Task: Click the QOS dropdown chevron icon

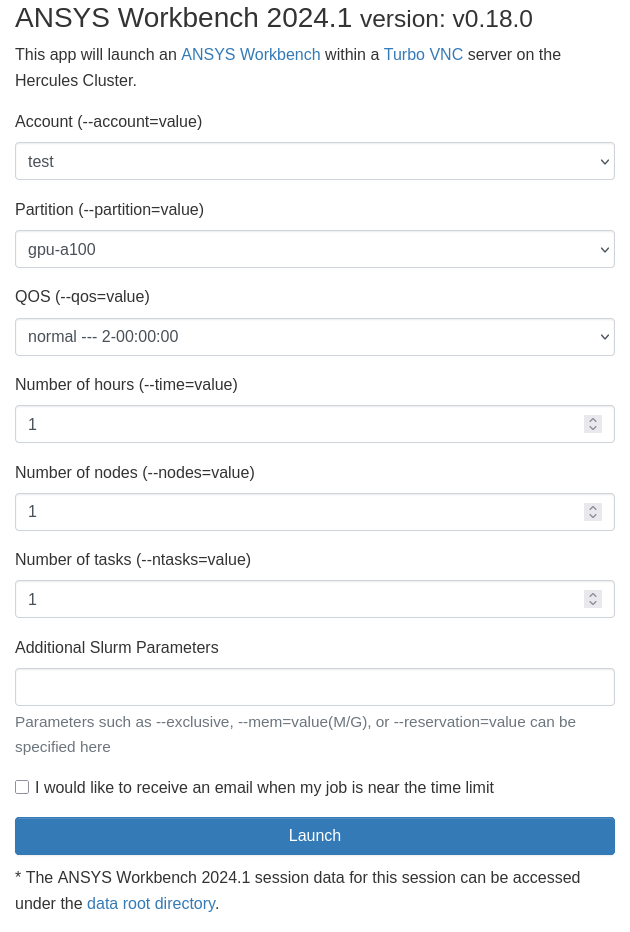Action: point(603,337)
